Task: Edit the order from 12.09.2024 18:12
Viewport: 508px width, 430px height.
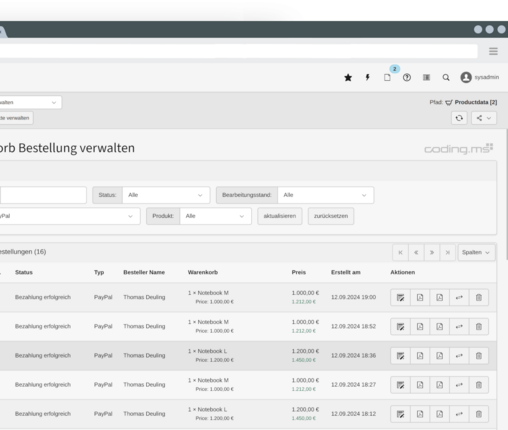Action: 400,414
